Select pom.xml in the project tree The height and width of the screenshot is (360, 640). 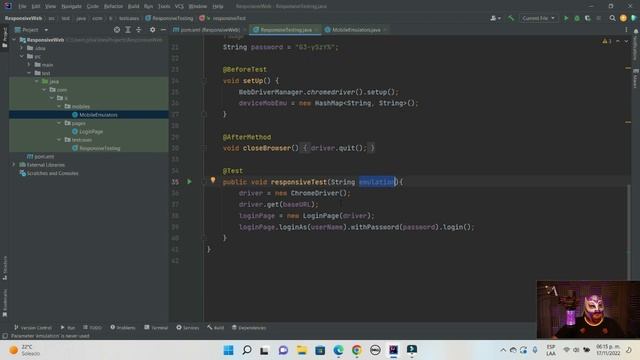[x=44, y=156]
